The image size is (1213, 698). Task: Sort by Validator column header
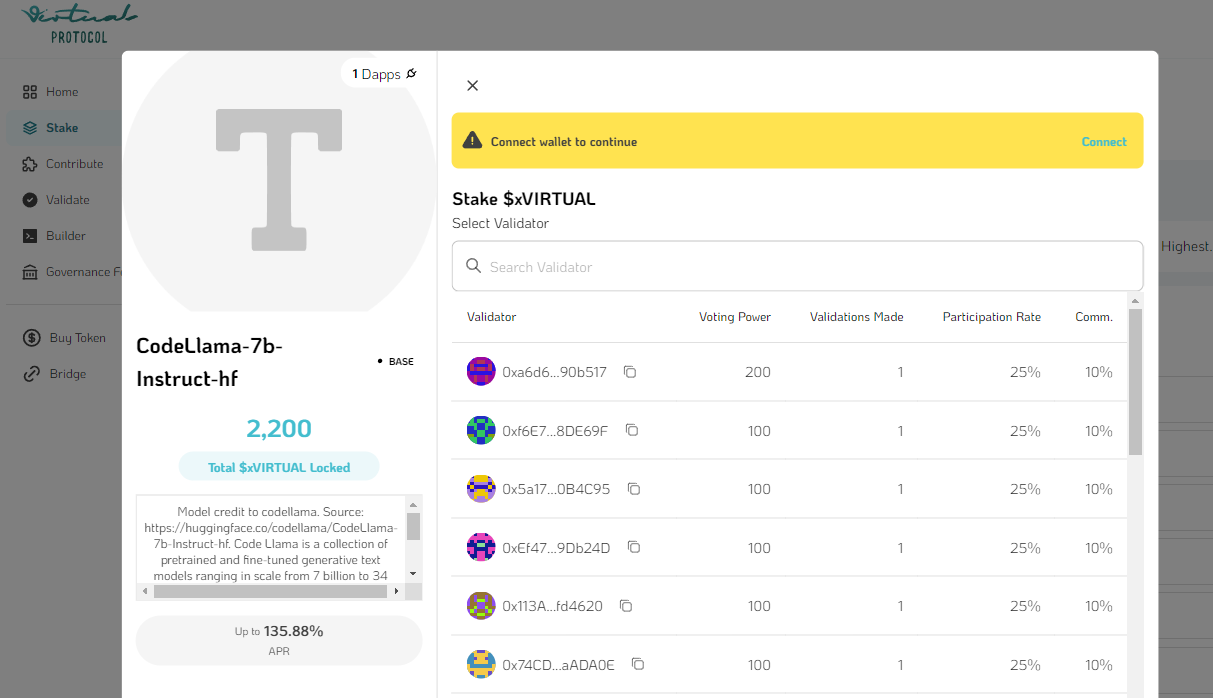point(491,317)
